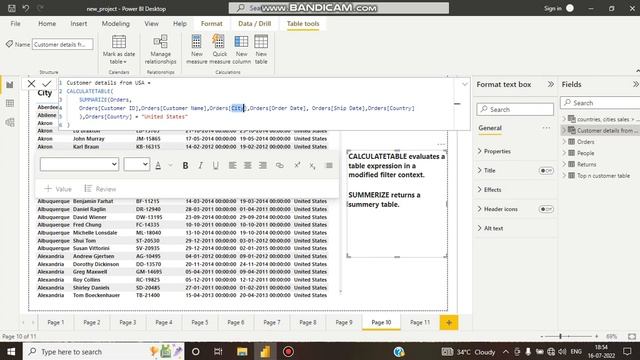Align text left in text box
This screenshot has width=640, height=360.
pyautogui.click(x=233, y=165)
